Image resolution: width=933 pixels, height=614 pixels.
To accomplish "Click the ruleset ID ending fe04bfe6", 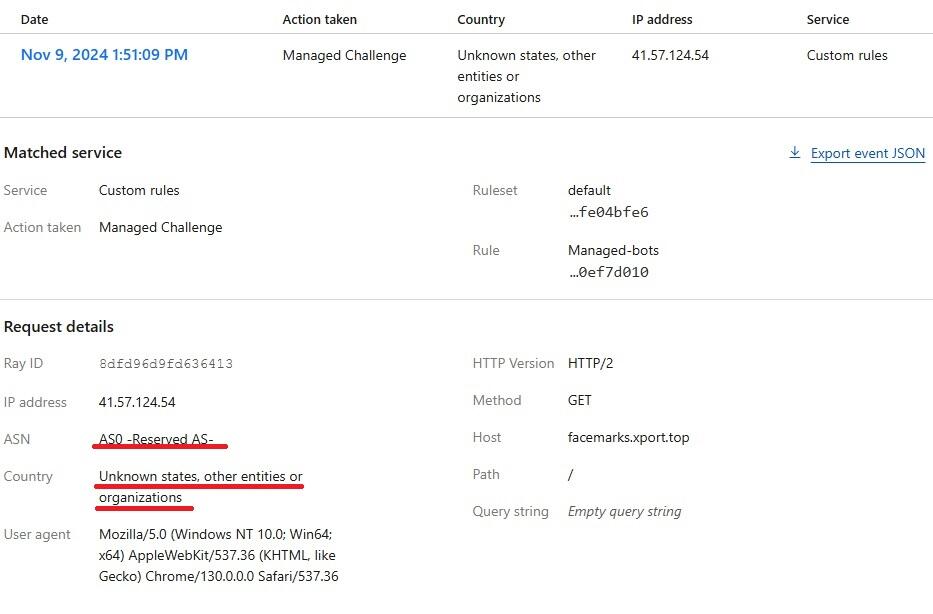I will (x=608, y=212).
